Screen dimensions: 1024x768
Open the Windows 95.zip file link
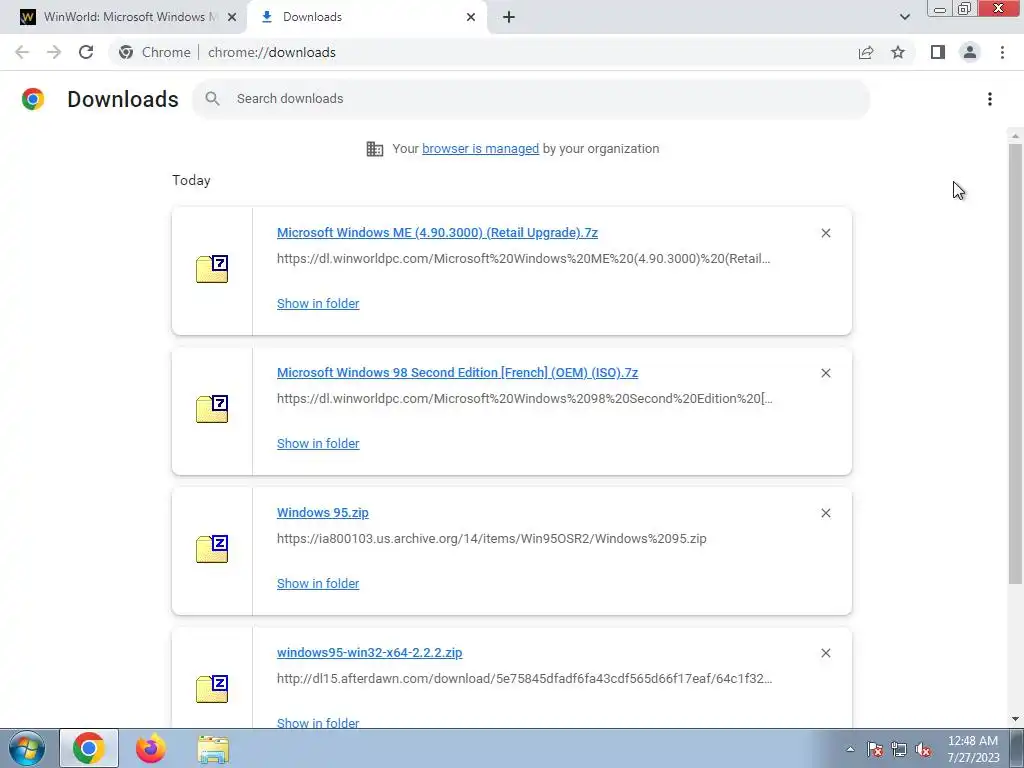coord(323,513)
